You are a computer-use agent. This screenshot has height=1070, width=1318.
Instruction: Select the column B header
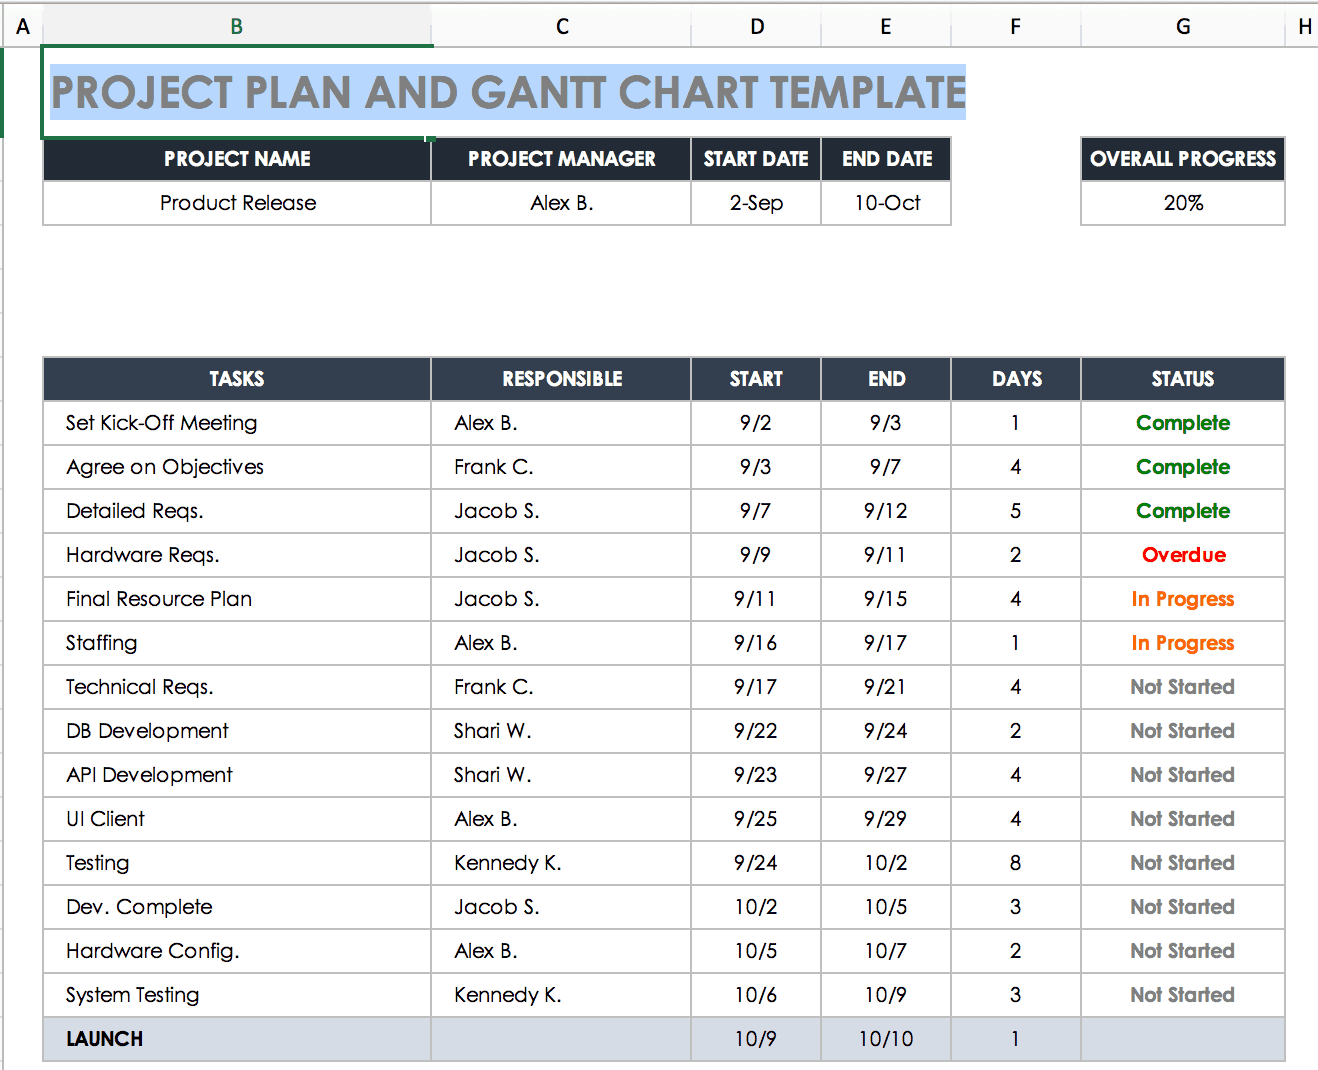click(237, 27)
